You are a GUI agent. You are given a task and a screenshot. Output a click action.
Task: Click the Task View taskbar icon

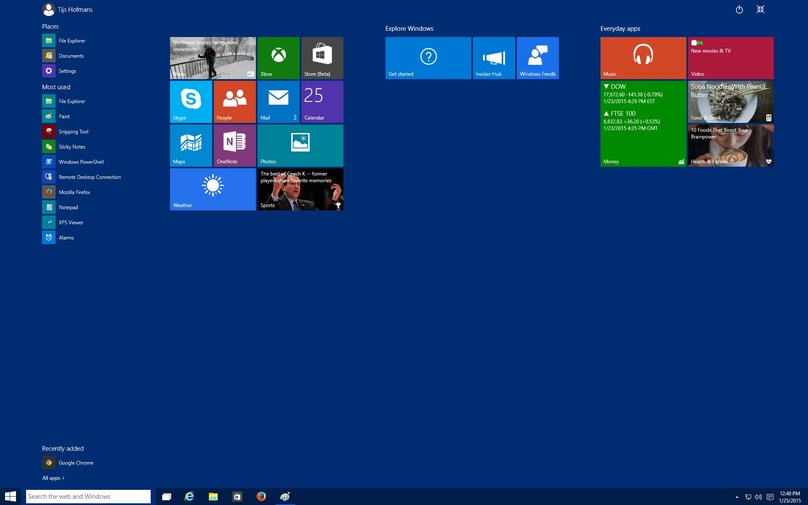(x=166, y=496)
